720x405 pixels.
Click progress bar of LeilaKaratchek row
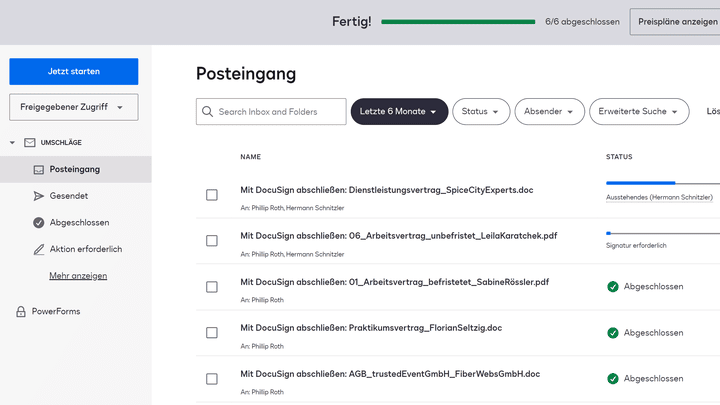[x=663, y=234]
